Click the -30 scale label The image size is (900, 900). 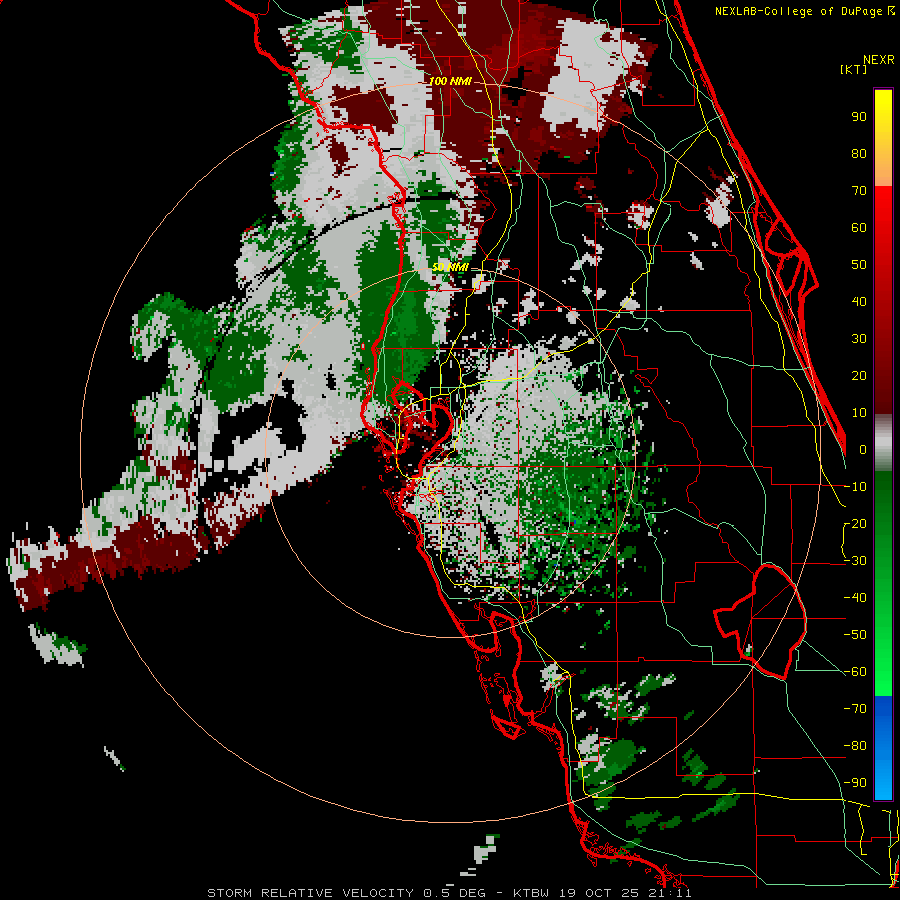pos(855,561)
